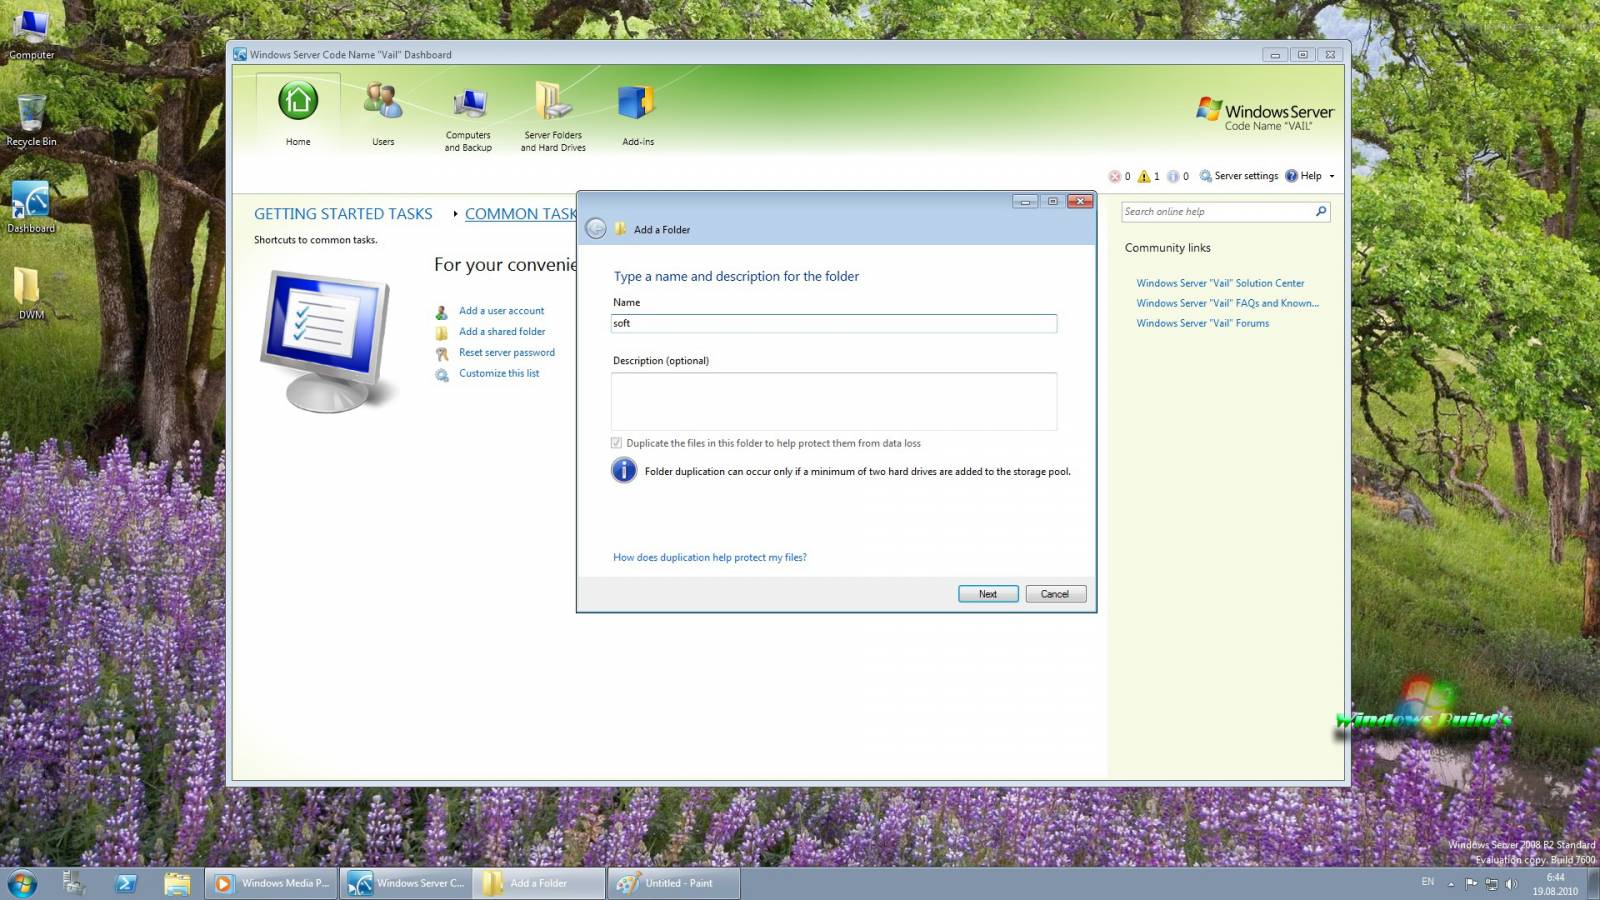The image size is (1600, 900).
Task: Open Windows Server "Vail" Forums link
Action: [1202, 323]
